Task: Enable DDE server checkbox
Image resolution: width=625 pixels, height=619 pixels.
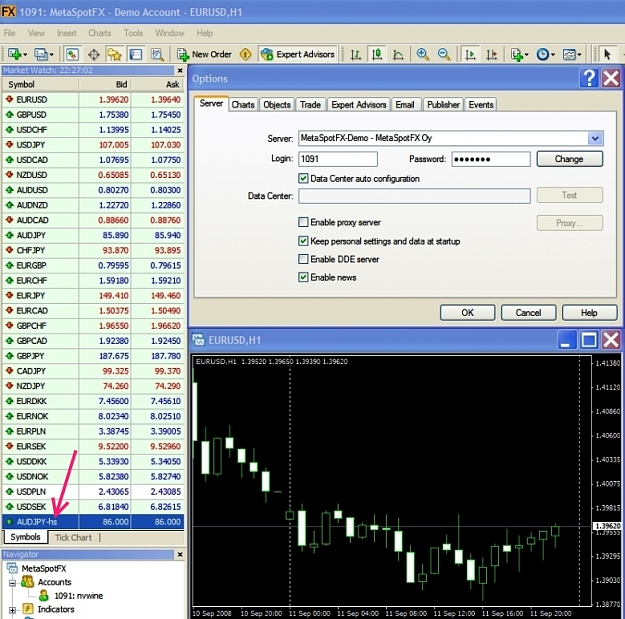Action: point(303,259)
